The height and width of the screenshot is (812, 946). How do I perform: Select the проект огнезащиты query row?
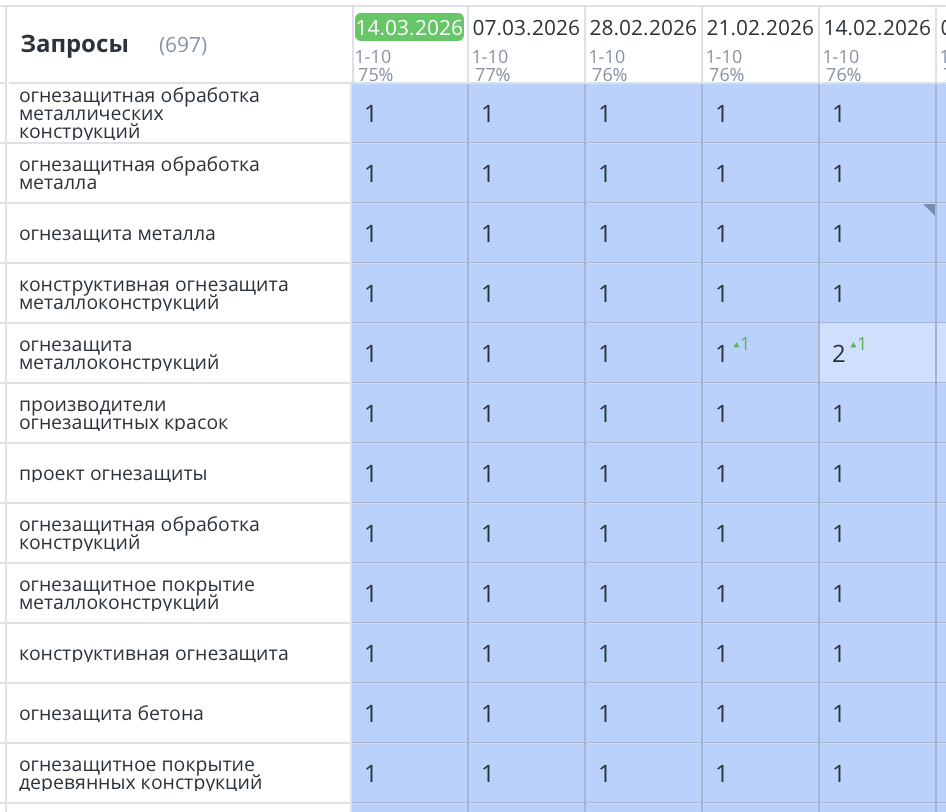click(x=113, y=473)
